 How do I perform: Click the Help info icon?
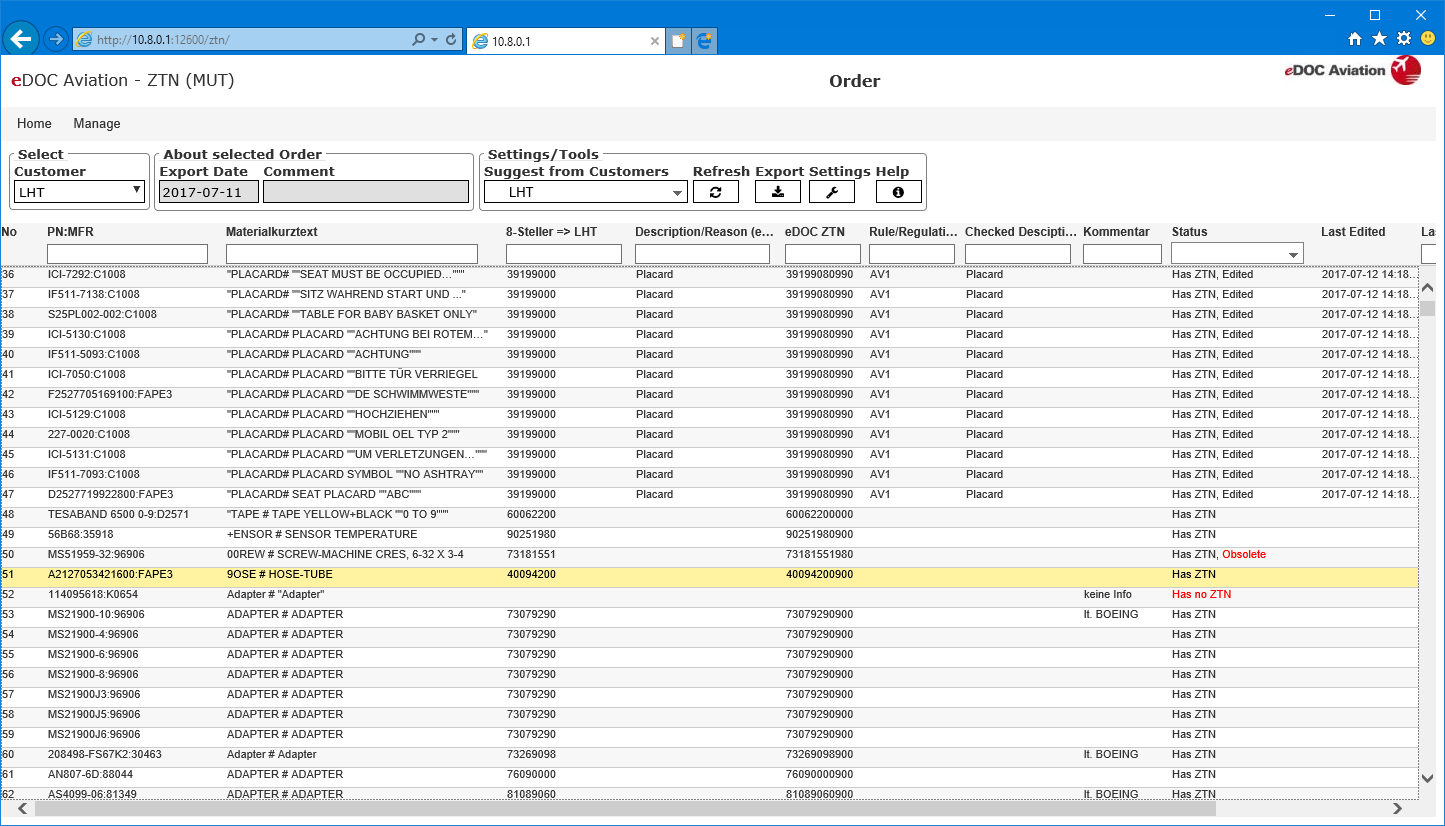click(898, 192)
